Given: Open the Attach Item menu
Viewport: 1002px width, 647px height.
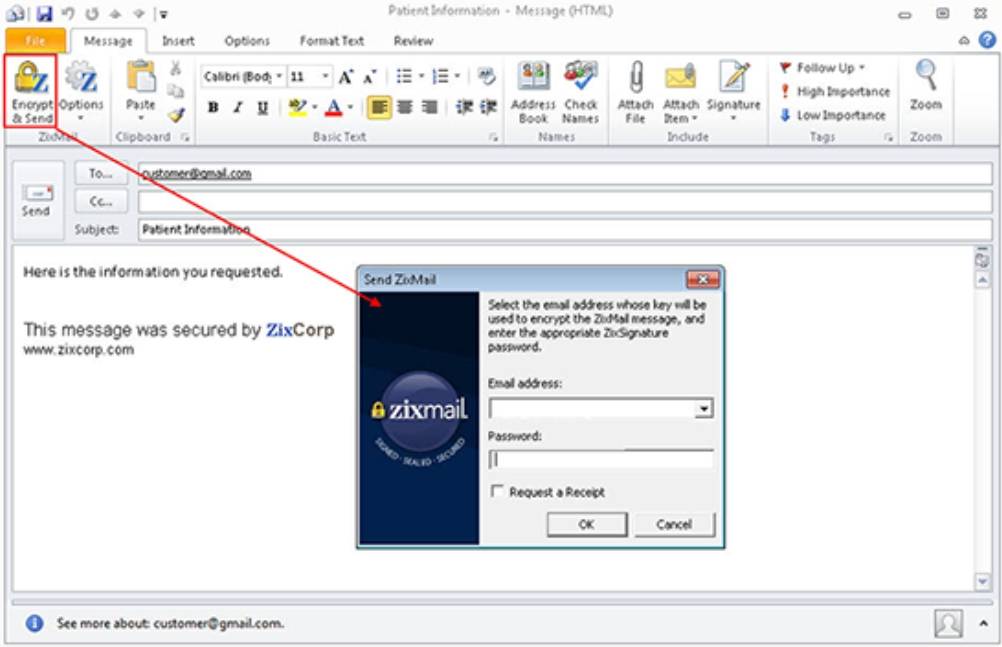Looking at the screenshot, I should [x=681, y=93].
